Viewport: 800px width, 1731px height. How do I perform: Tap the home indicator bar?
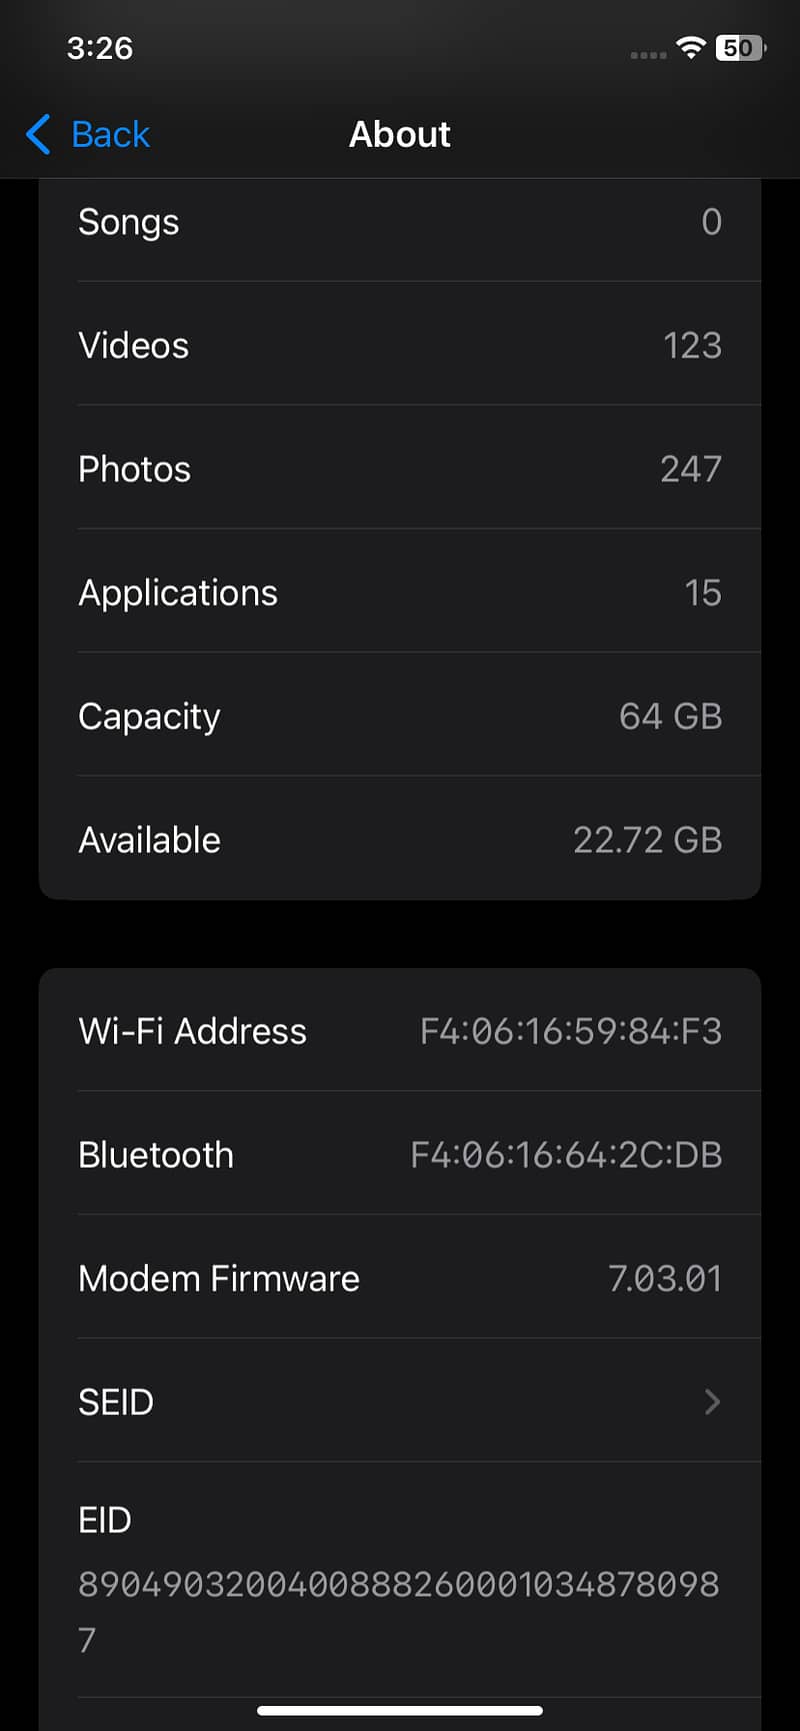pos(400,1710)
